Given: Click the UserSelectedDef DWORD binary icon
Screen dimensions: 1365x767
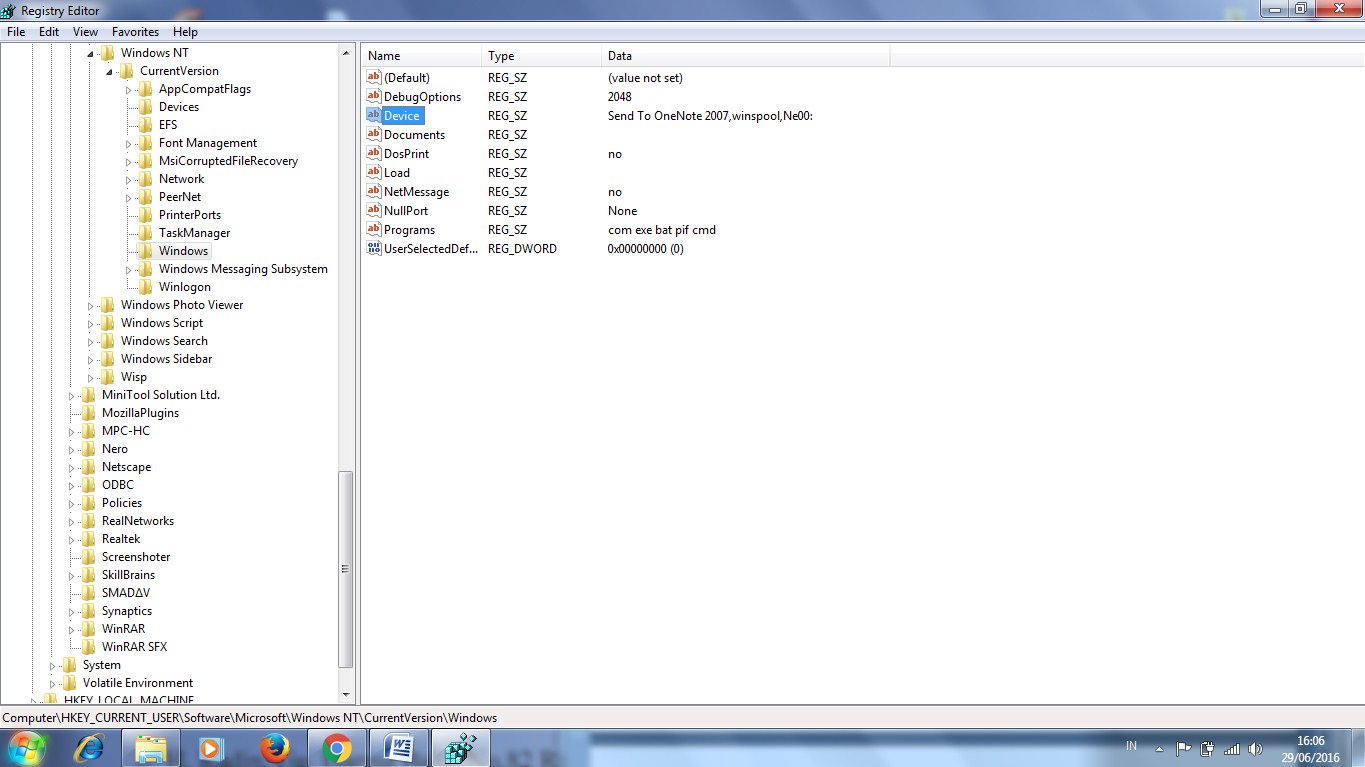Looking at the screenshot, I should [374, 249].
